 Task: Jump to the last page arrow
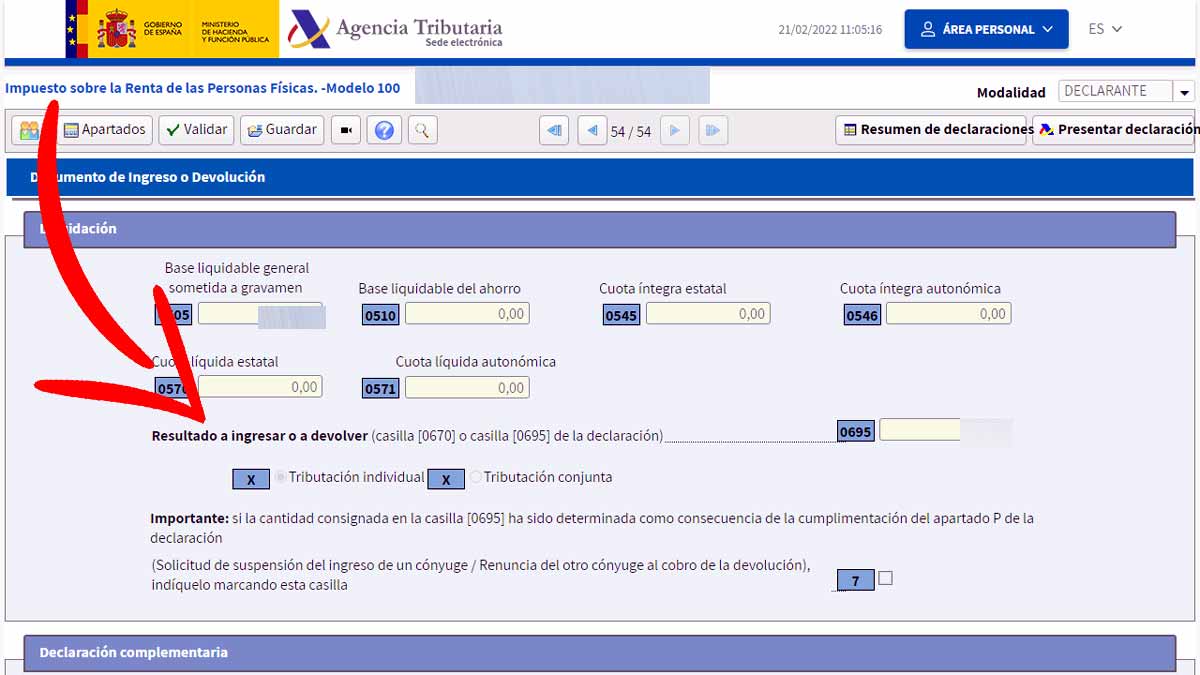click(x=712, y=131)
